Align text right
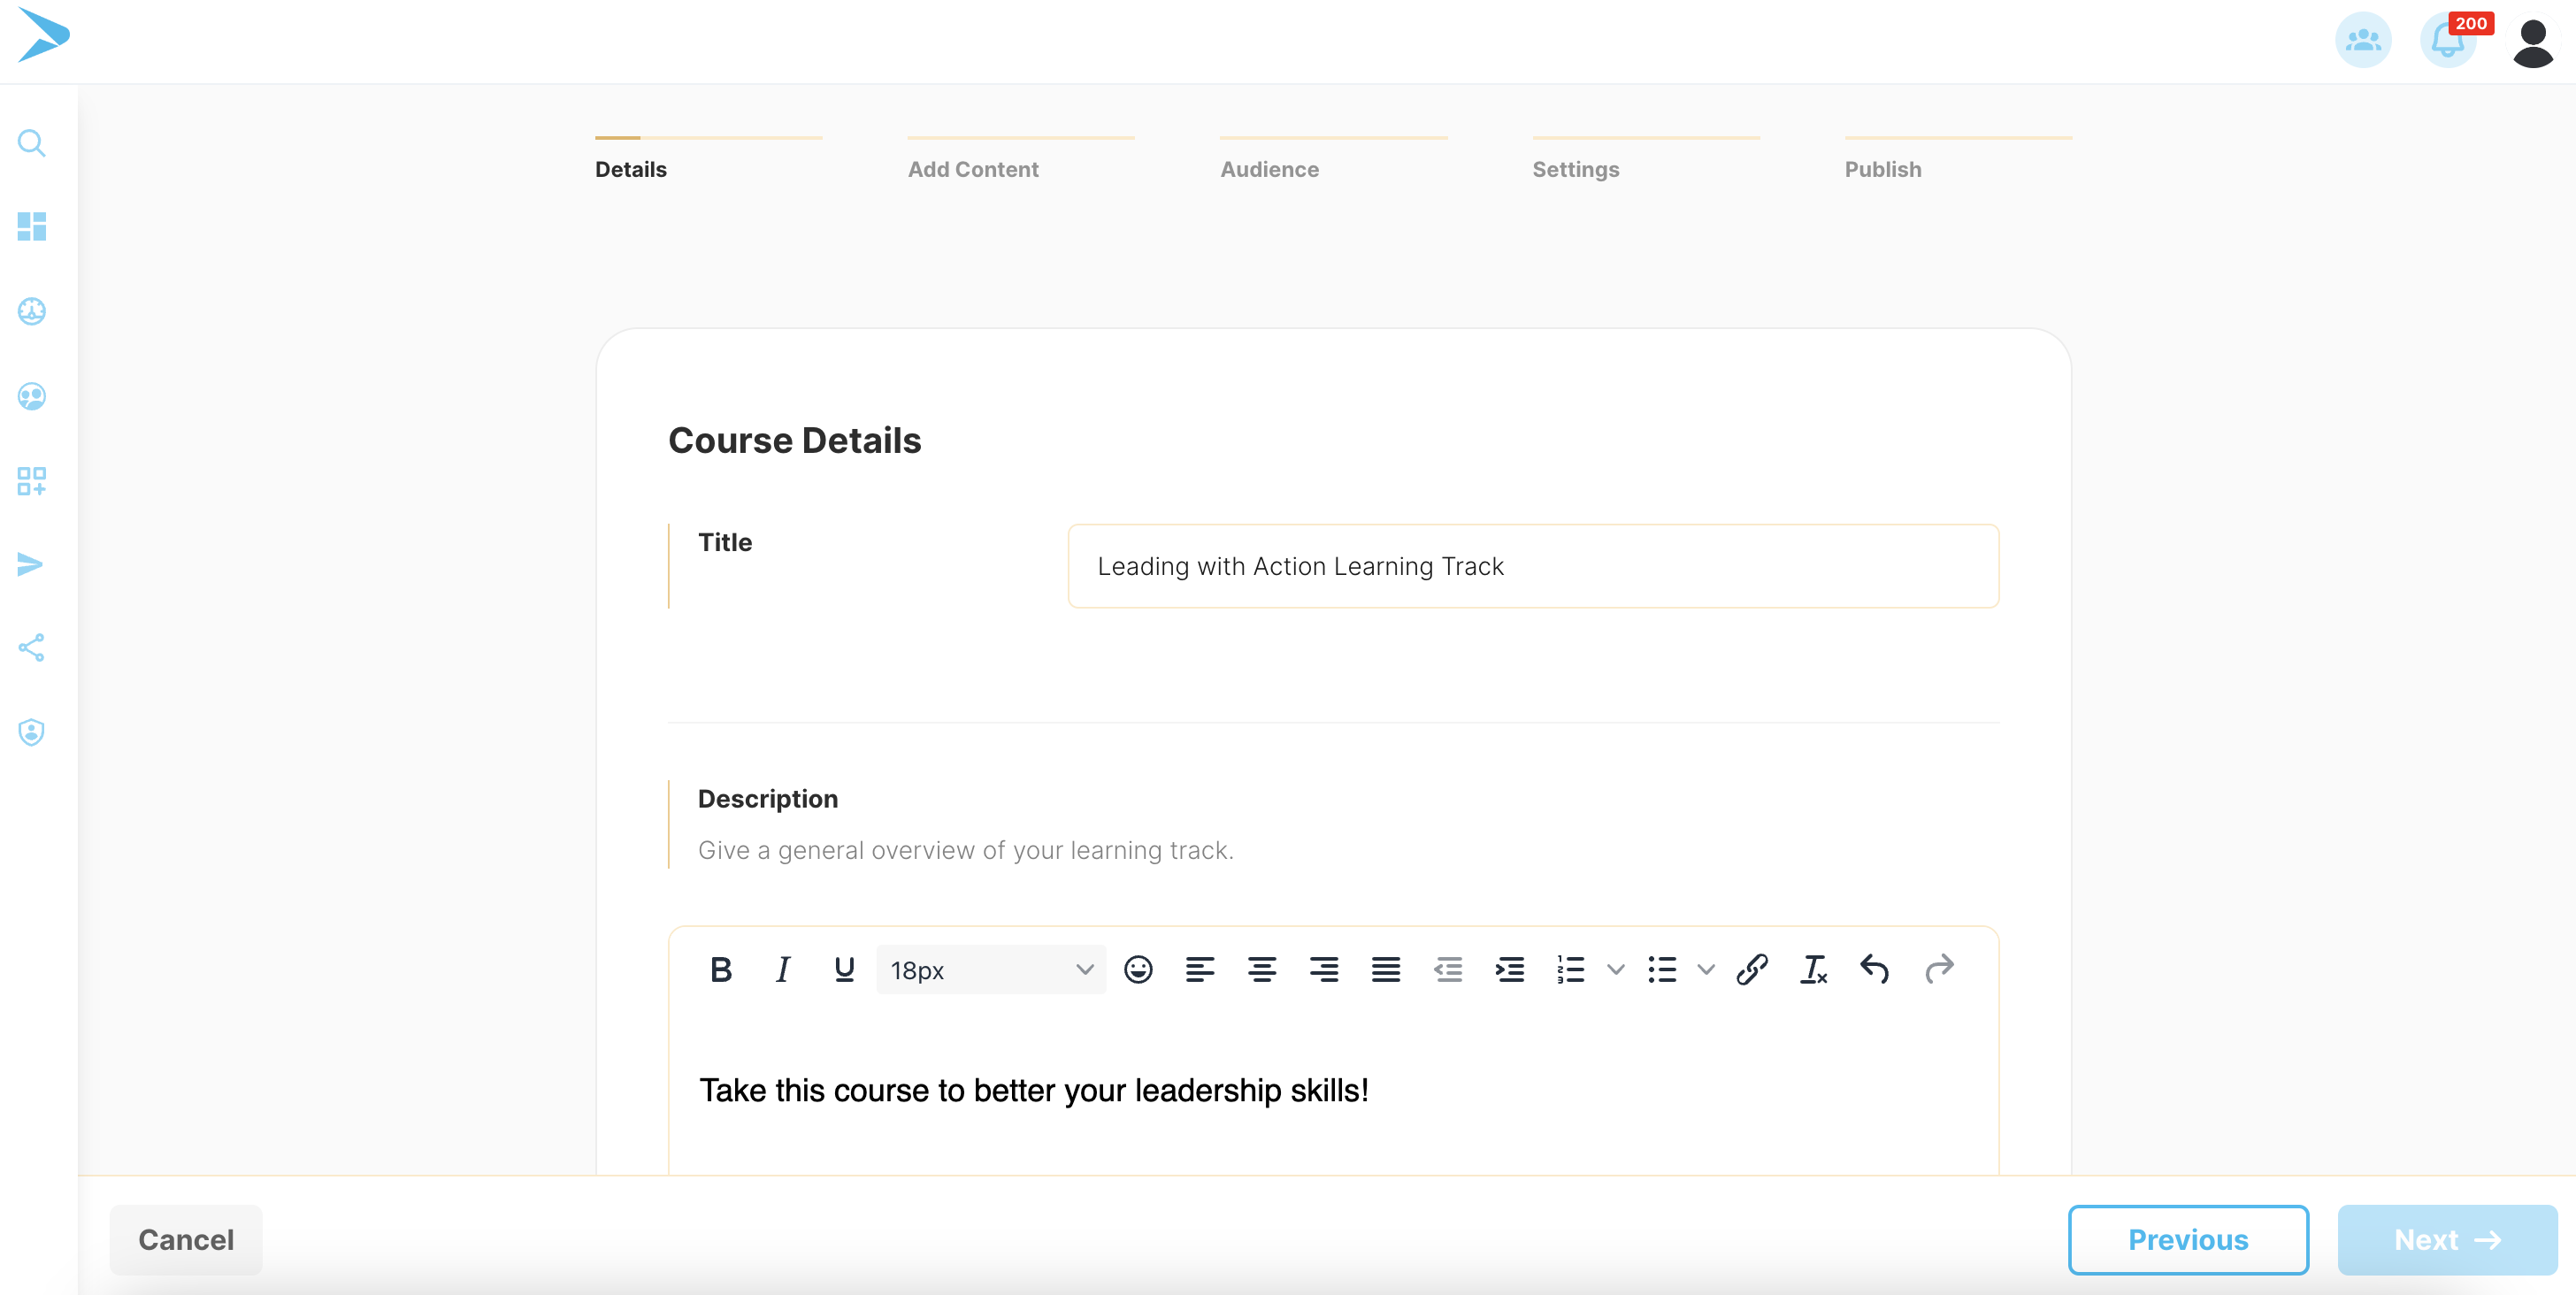The width and height of the screenshot is (2576, 1295). (1324, 970)
